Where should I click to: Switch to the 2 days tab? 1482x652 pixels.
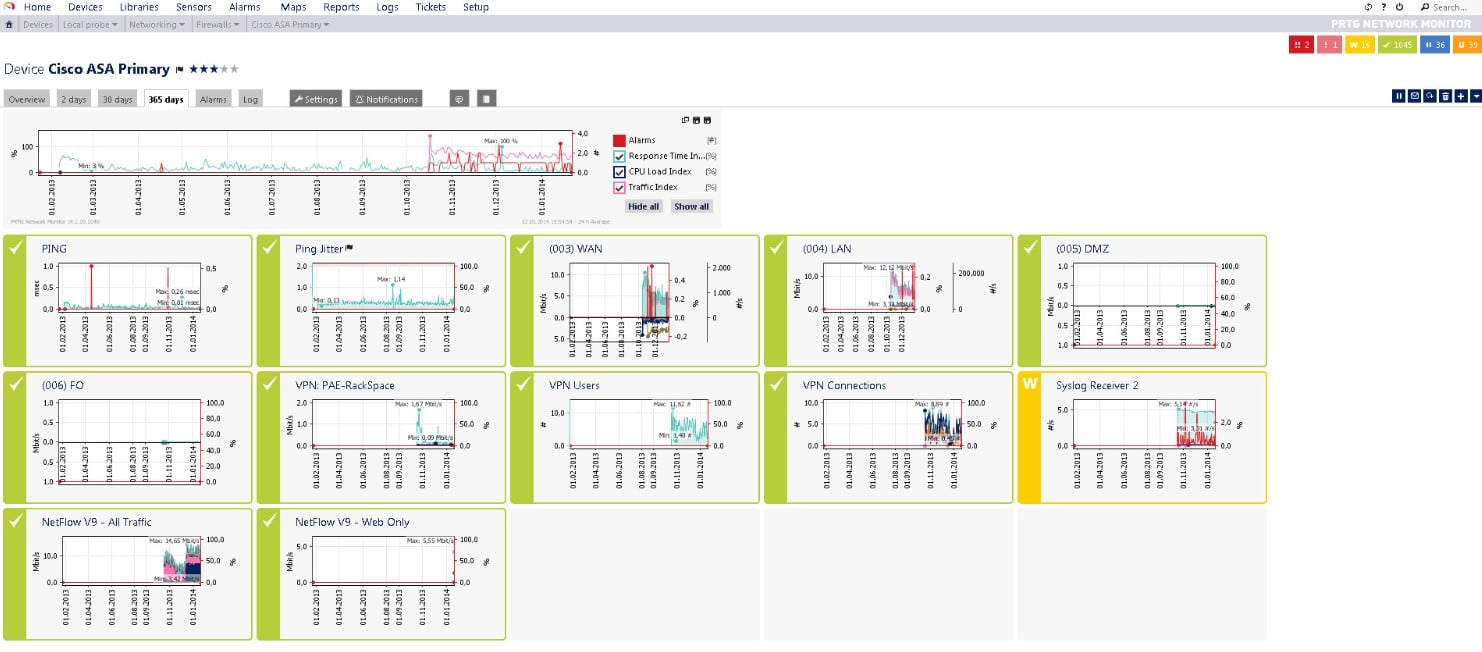(73, 99)
